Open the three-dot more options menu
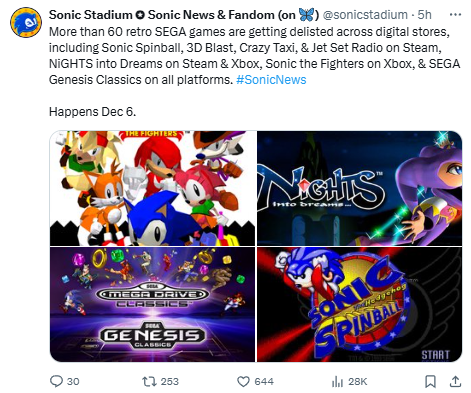471x393 pixels. [455, 15]
